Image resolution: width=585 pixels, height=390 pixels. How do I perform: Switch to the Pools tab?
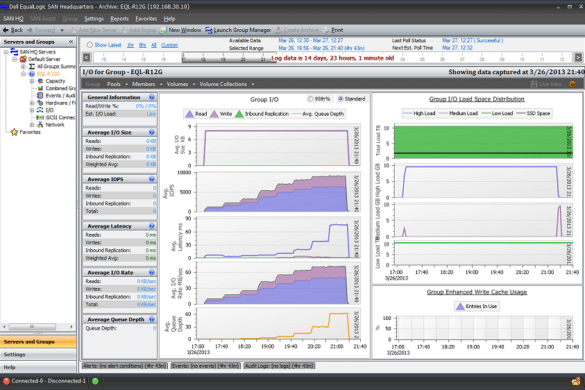tap(114, 84)
